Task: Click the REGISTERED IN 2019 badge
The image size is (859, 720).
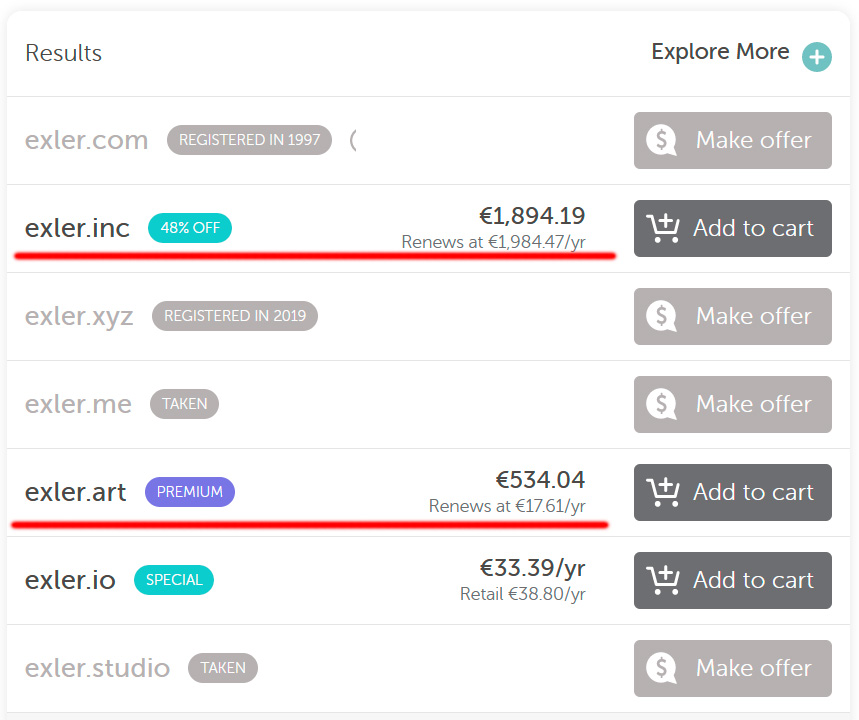Action: [x=235, y=316]
